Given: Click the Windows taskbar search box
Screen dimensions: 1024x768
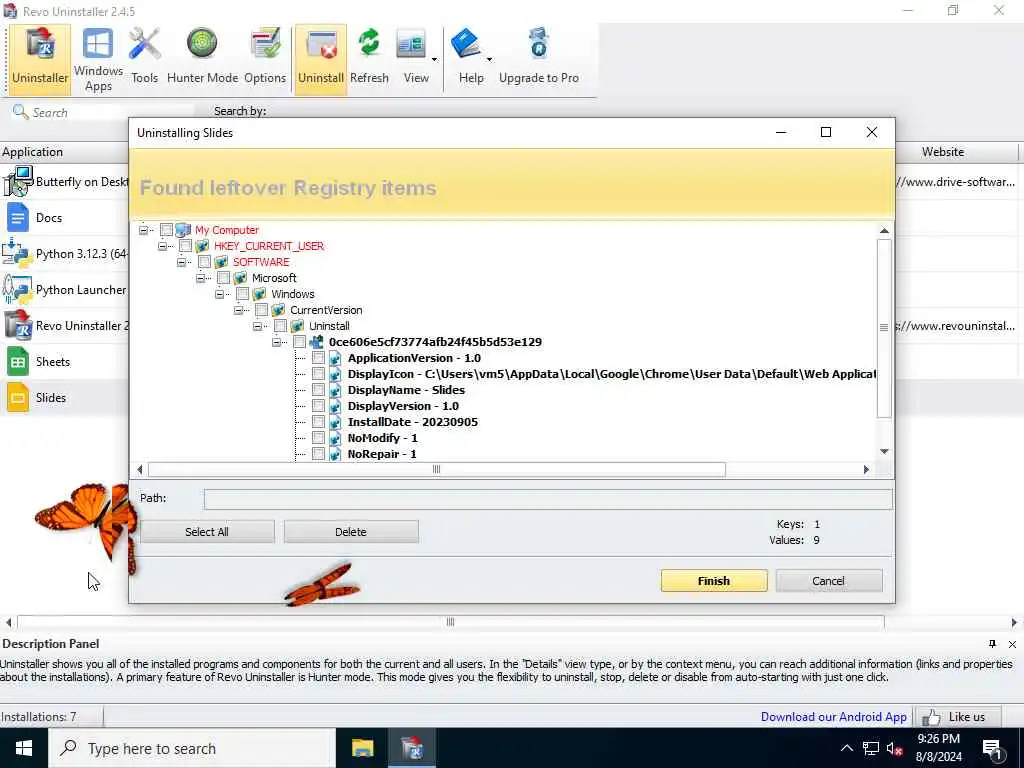Looking at the screenshot, I should 192,748.
